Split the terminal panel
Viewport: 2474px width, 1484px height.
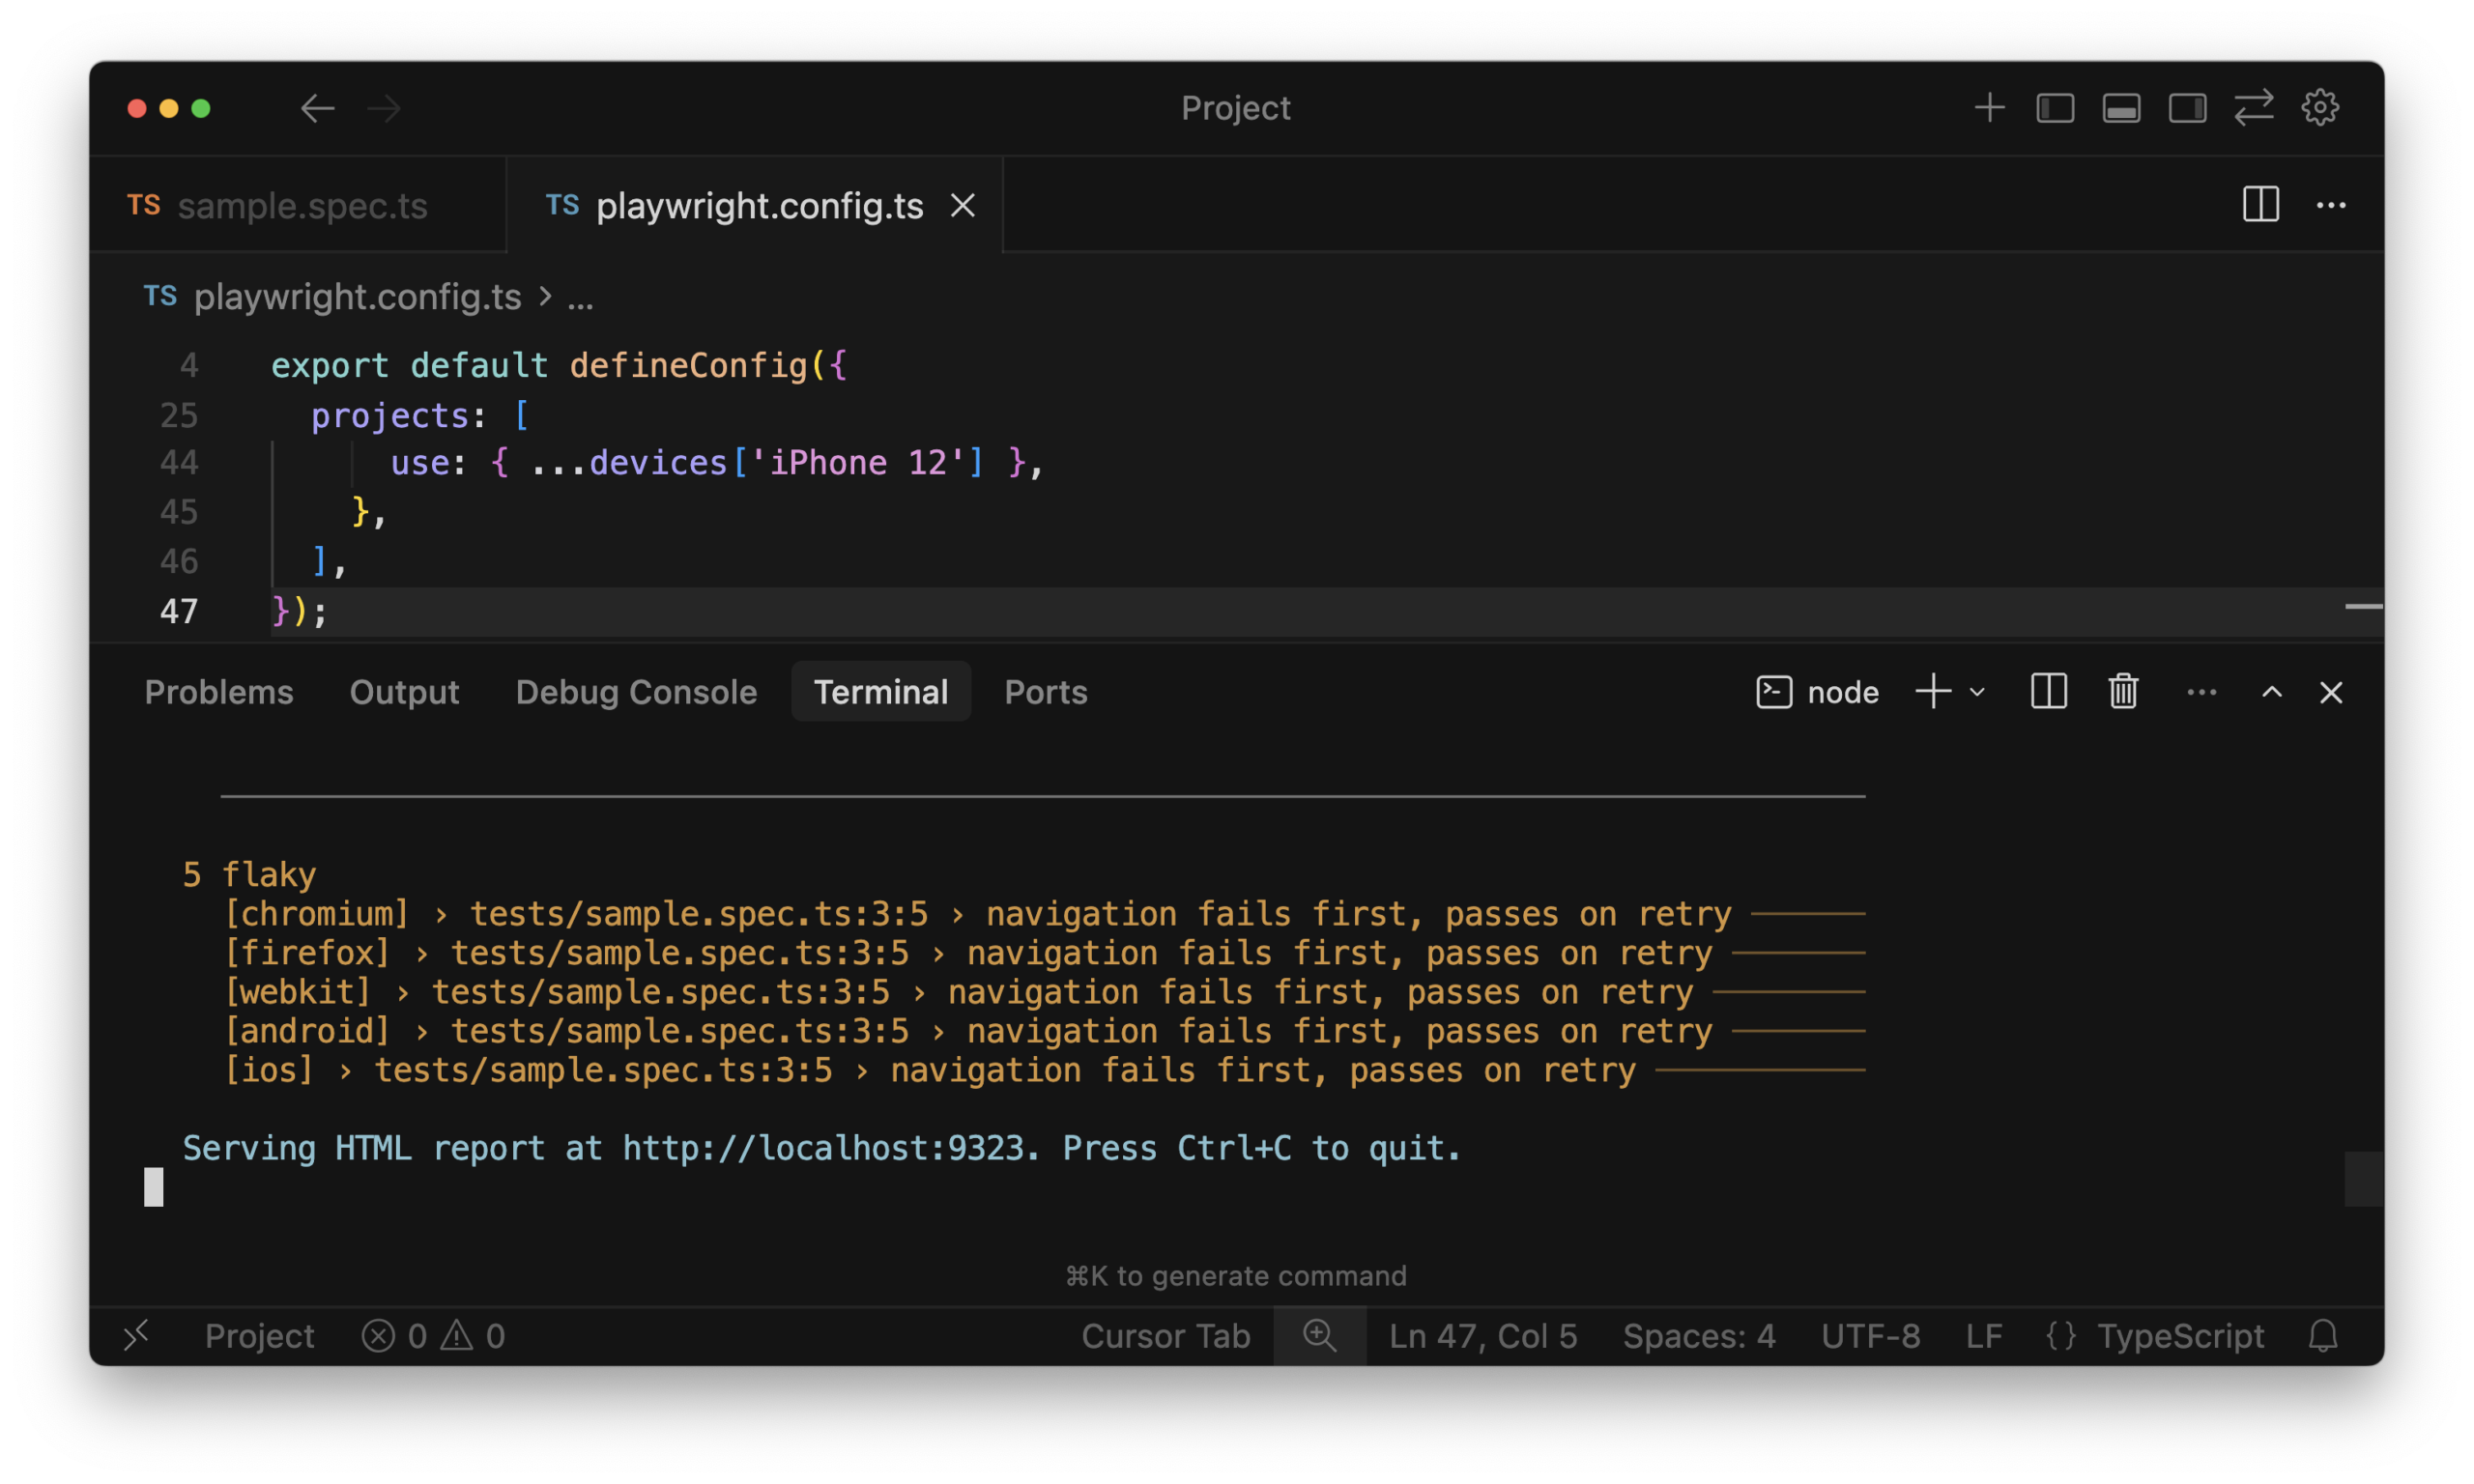2048,692
